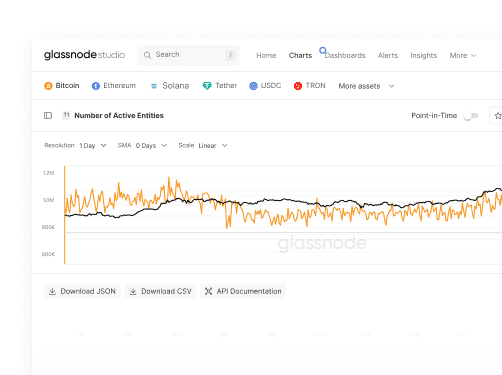Viewport: 502px width, 375px height.
Task: Focus the Search input field
Action: pyautogui.click(x=188, y=55)
